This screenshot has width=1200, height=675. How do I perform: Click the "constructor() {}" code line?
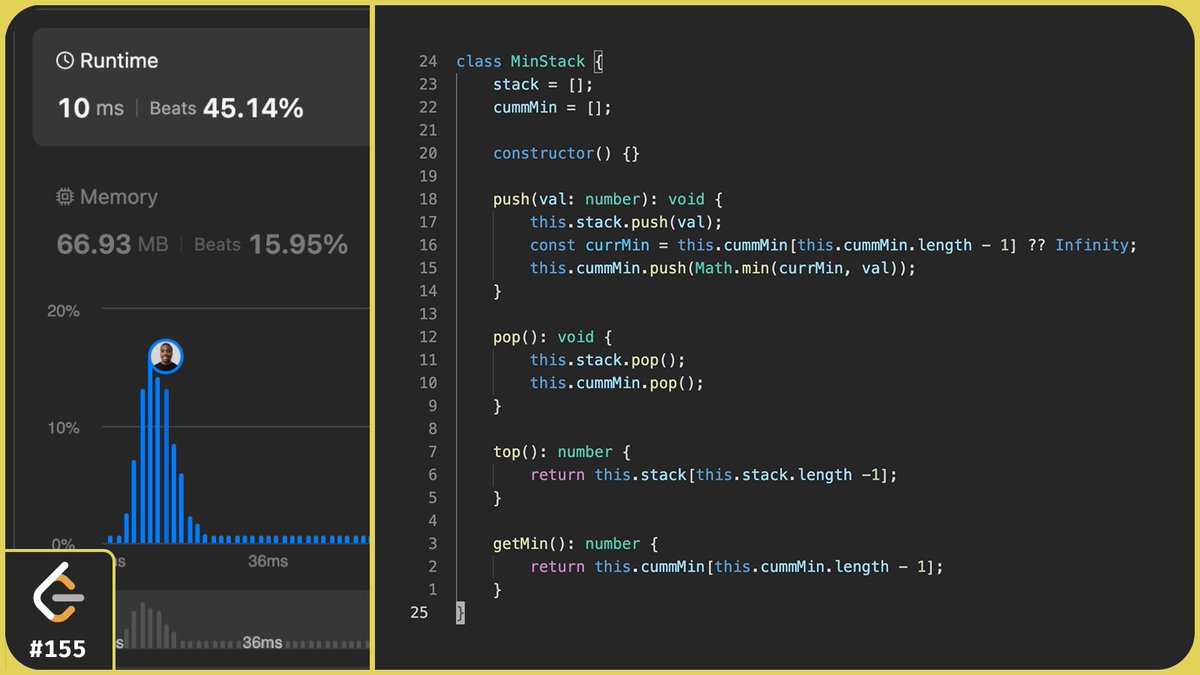pos(566,153)
